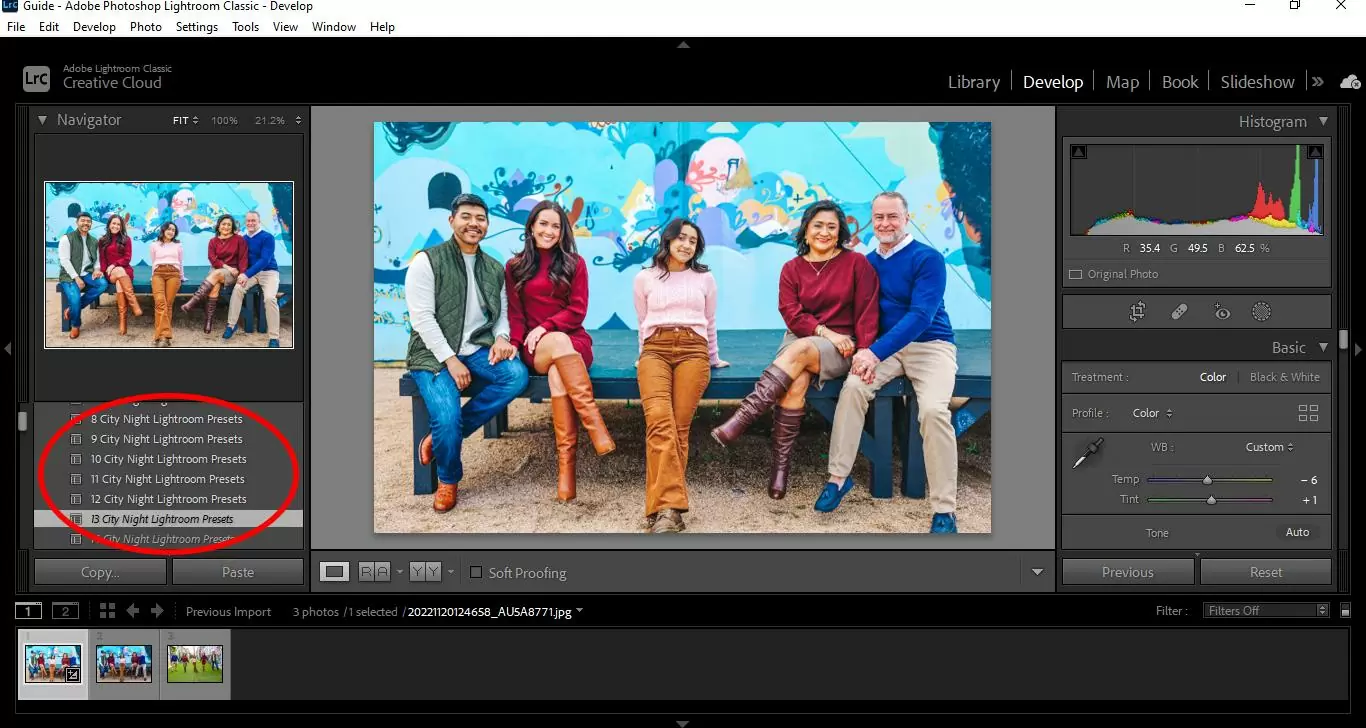Viewport: 1366px width, 728px height.
Task: Toggle highlight clipping indicator in histogram
Action: coord(1316,152)
